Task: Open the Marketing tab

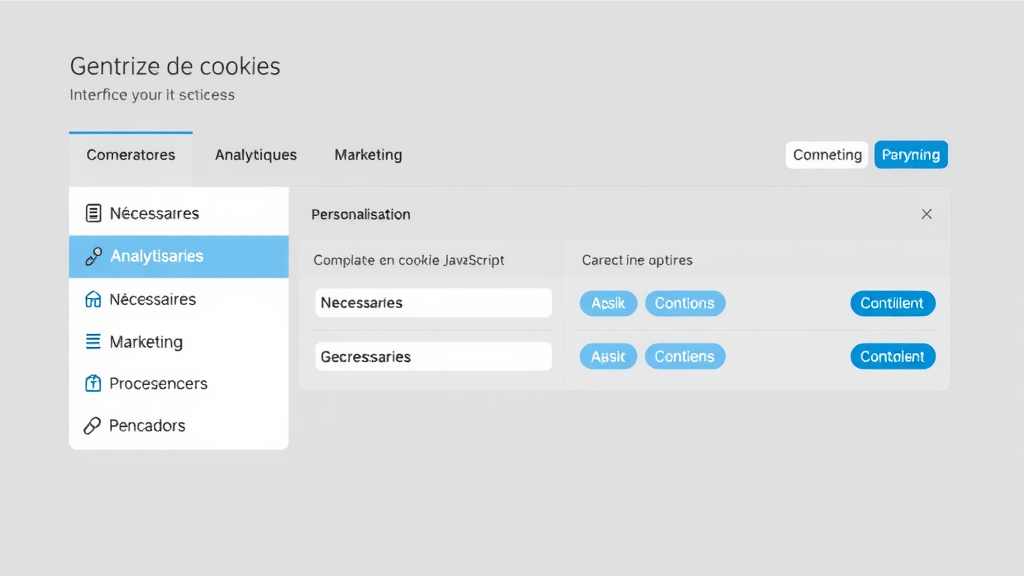Action: [x=367, y=155]
